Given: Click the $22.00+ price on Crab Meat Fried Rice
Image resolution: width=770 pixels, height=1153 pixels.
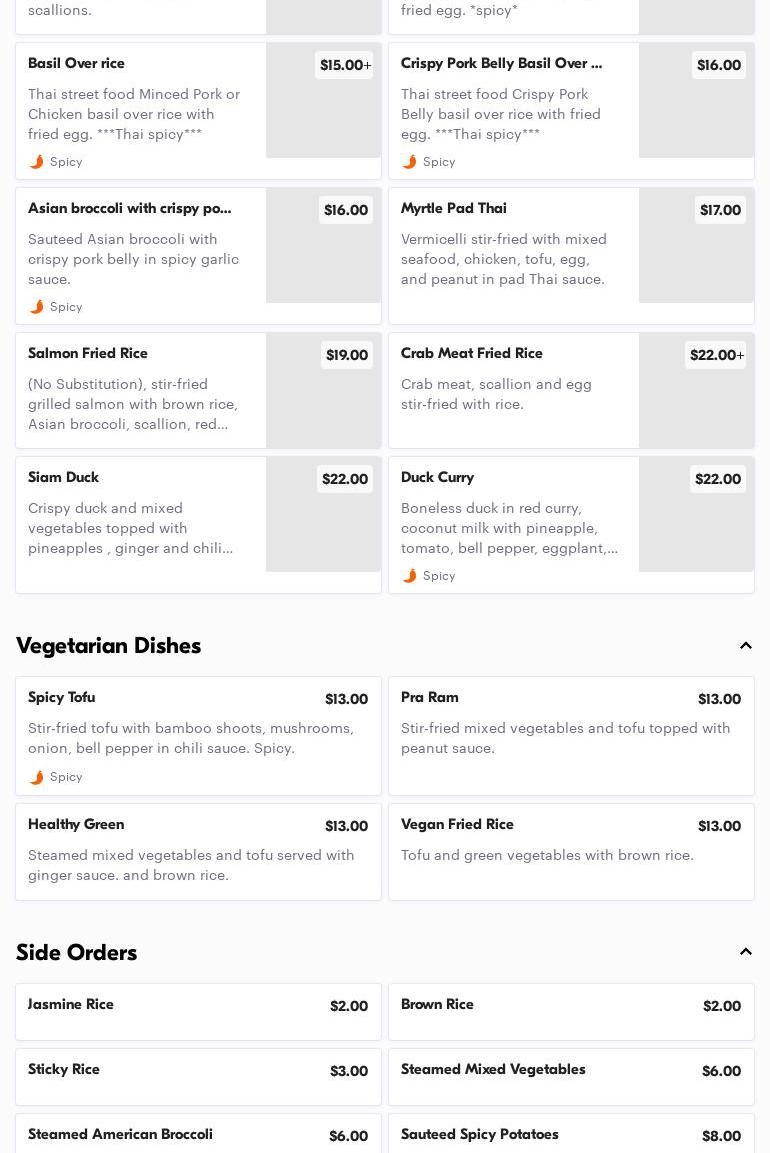Looking at the screenshot, I should (x=716, y=355).
